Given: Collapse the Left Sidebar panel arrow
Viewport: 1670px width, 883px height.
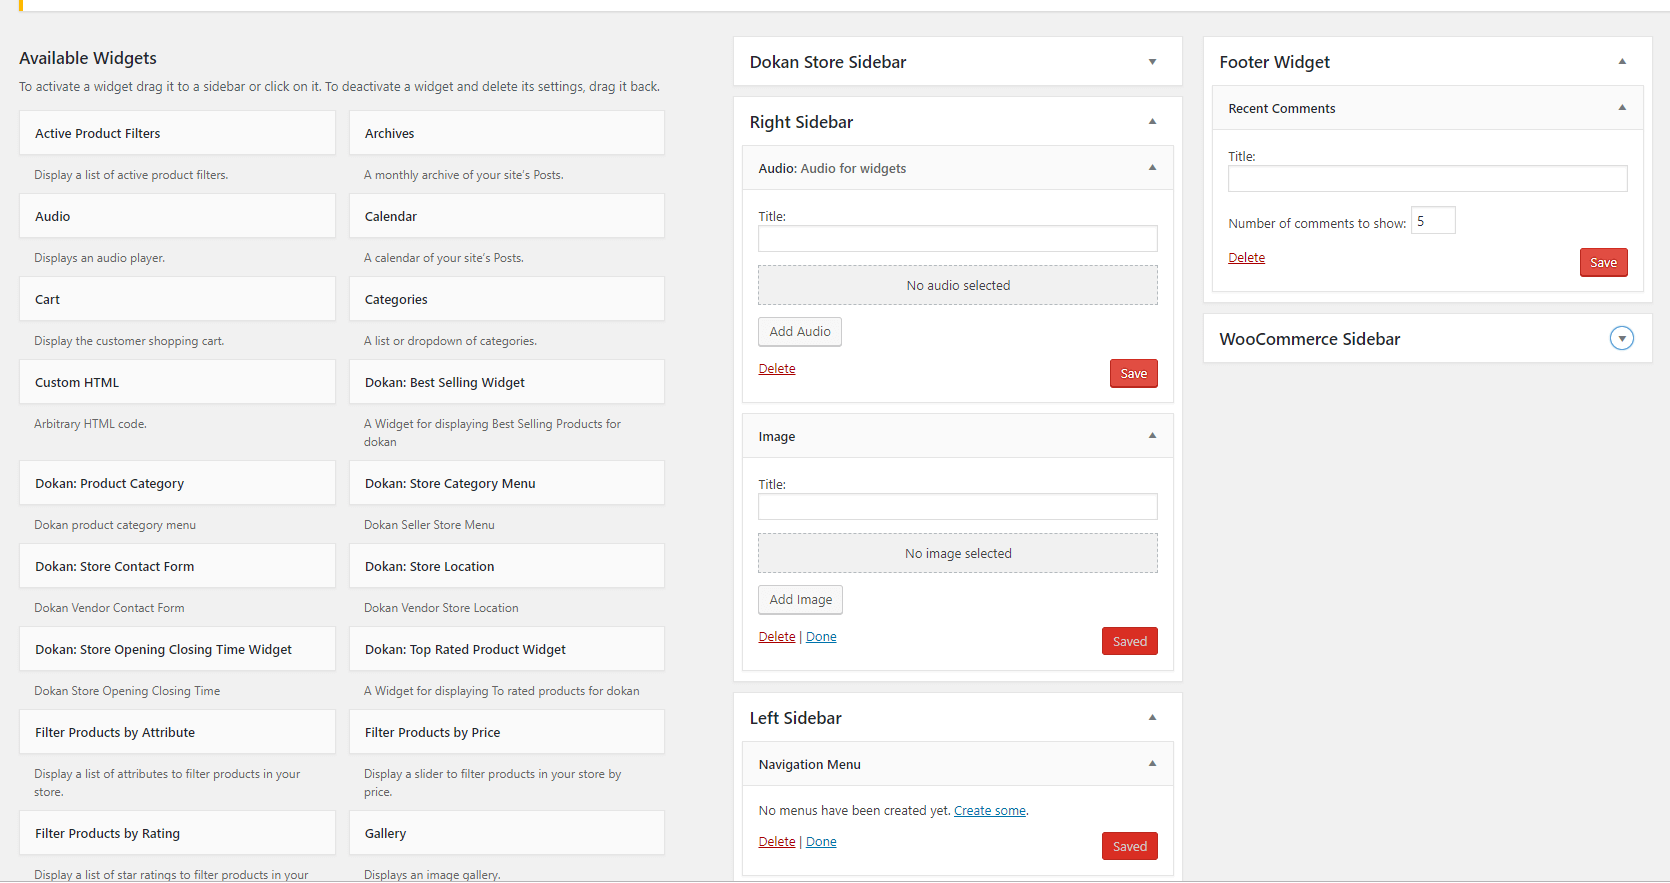Looking at the screenshot, I should [x=1152, y=718].
